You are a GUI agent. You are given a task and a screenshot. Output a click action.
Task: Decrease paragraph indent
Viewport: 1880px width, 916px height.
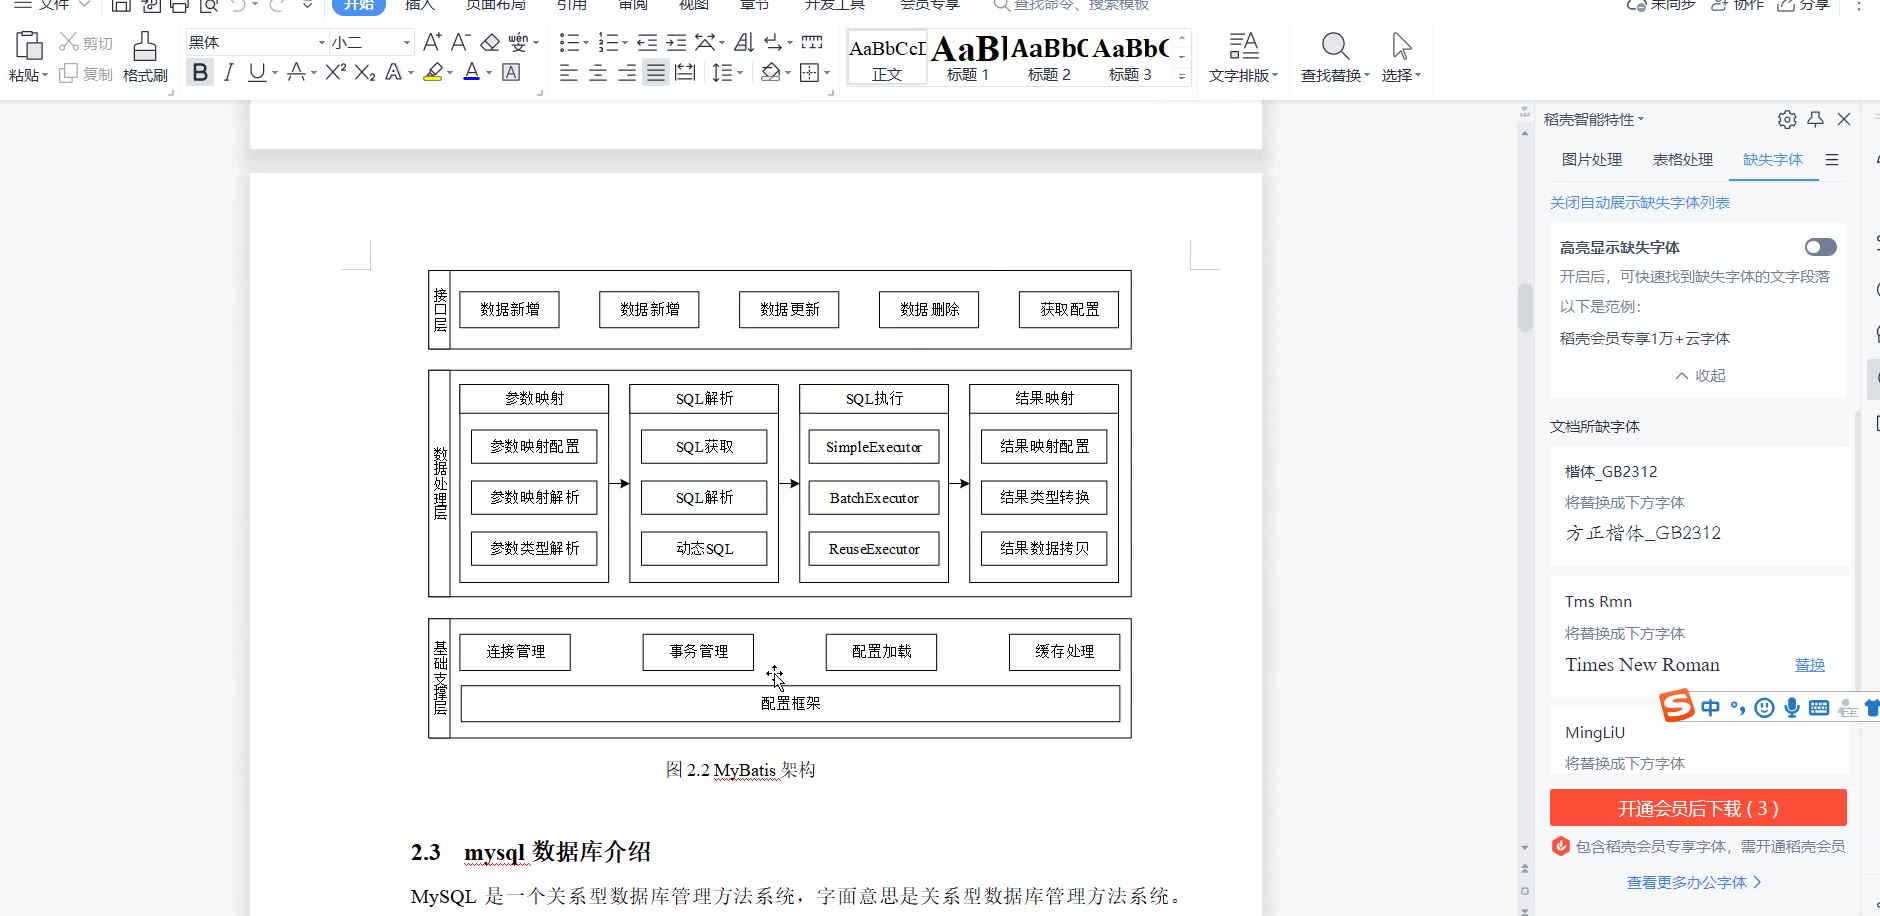pos(647,42)
